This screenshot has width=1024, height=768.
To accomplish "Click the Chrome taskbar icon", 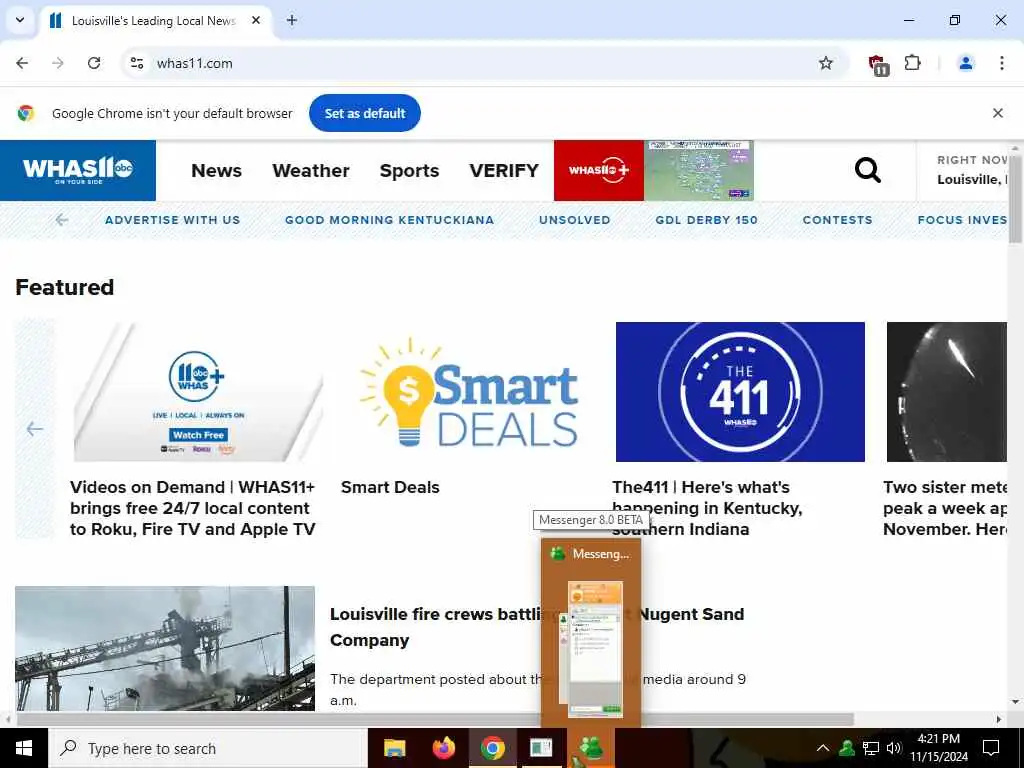I will (492, 748).
